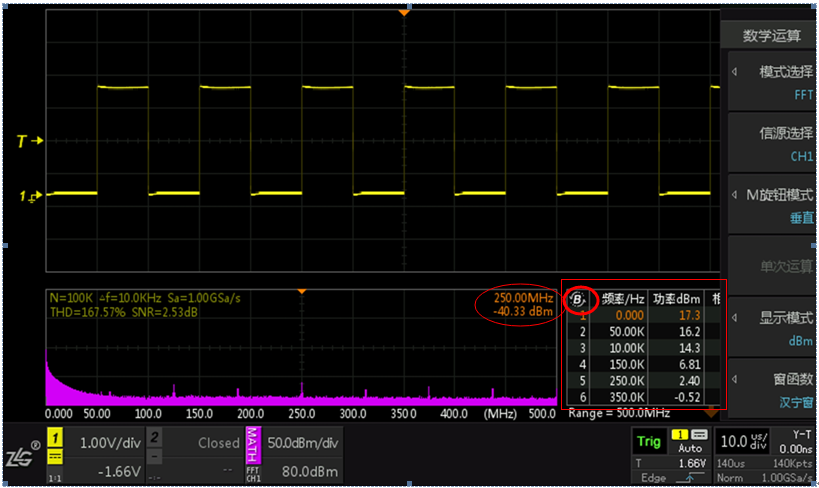Screen dimensions: 819x488
Task: Select the yellow channel 1 badge
Action: 55,437
